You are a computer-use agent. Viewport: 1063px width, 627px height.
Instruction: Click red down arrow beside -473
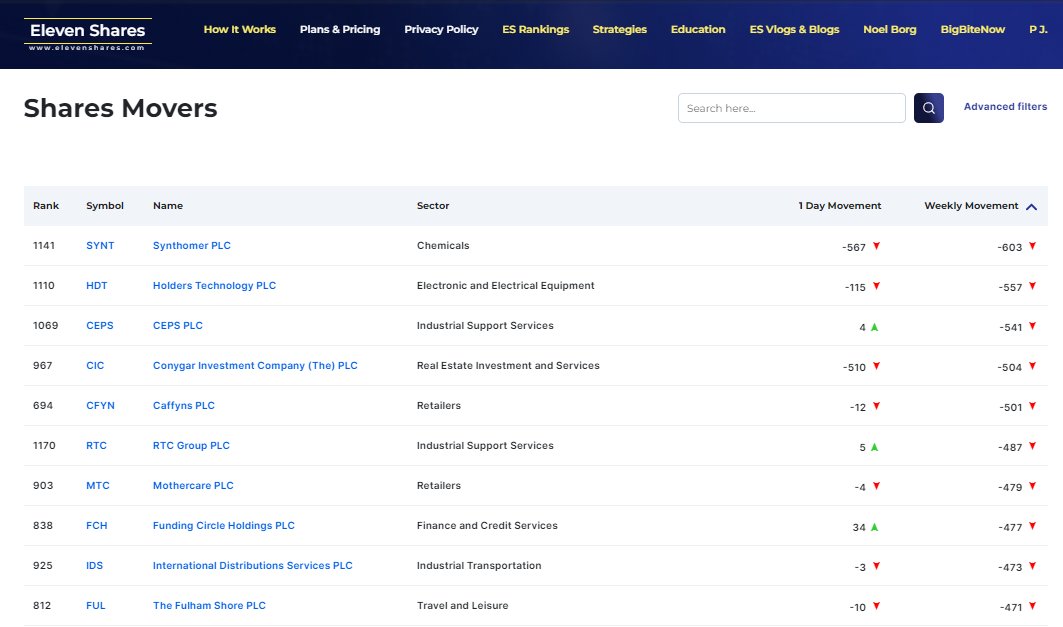[1032, 566]
